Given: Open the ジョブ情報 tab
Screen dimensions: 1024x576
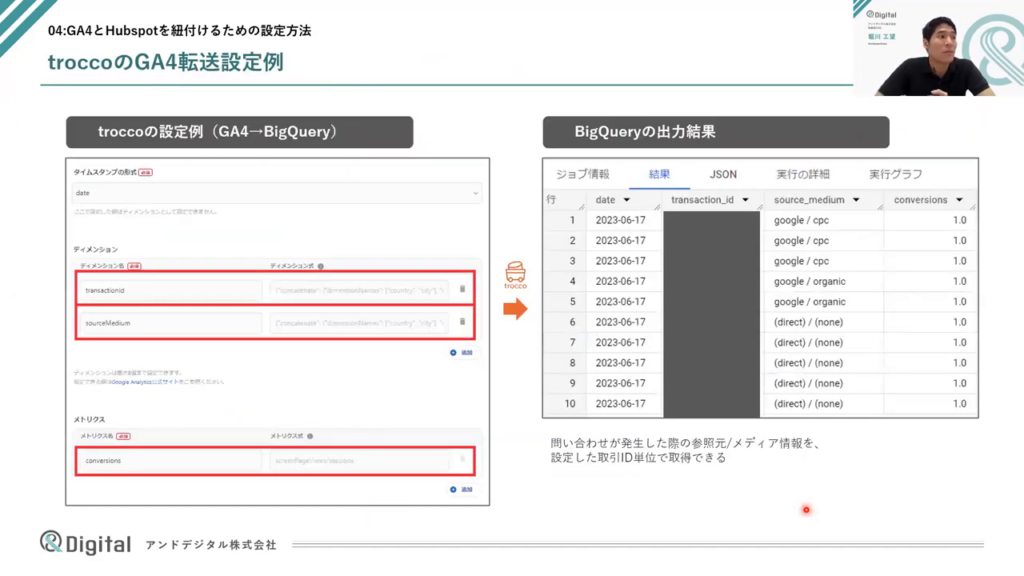Looking at the screenshot, I should pos(582,174).
